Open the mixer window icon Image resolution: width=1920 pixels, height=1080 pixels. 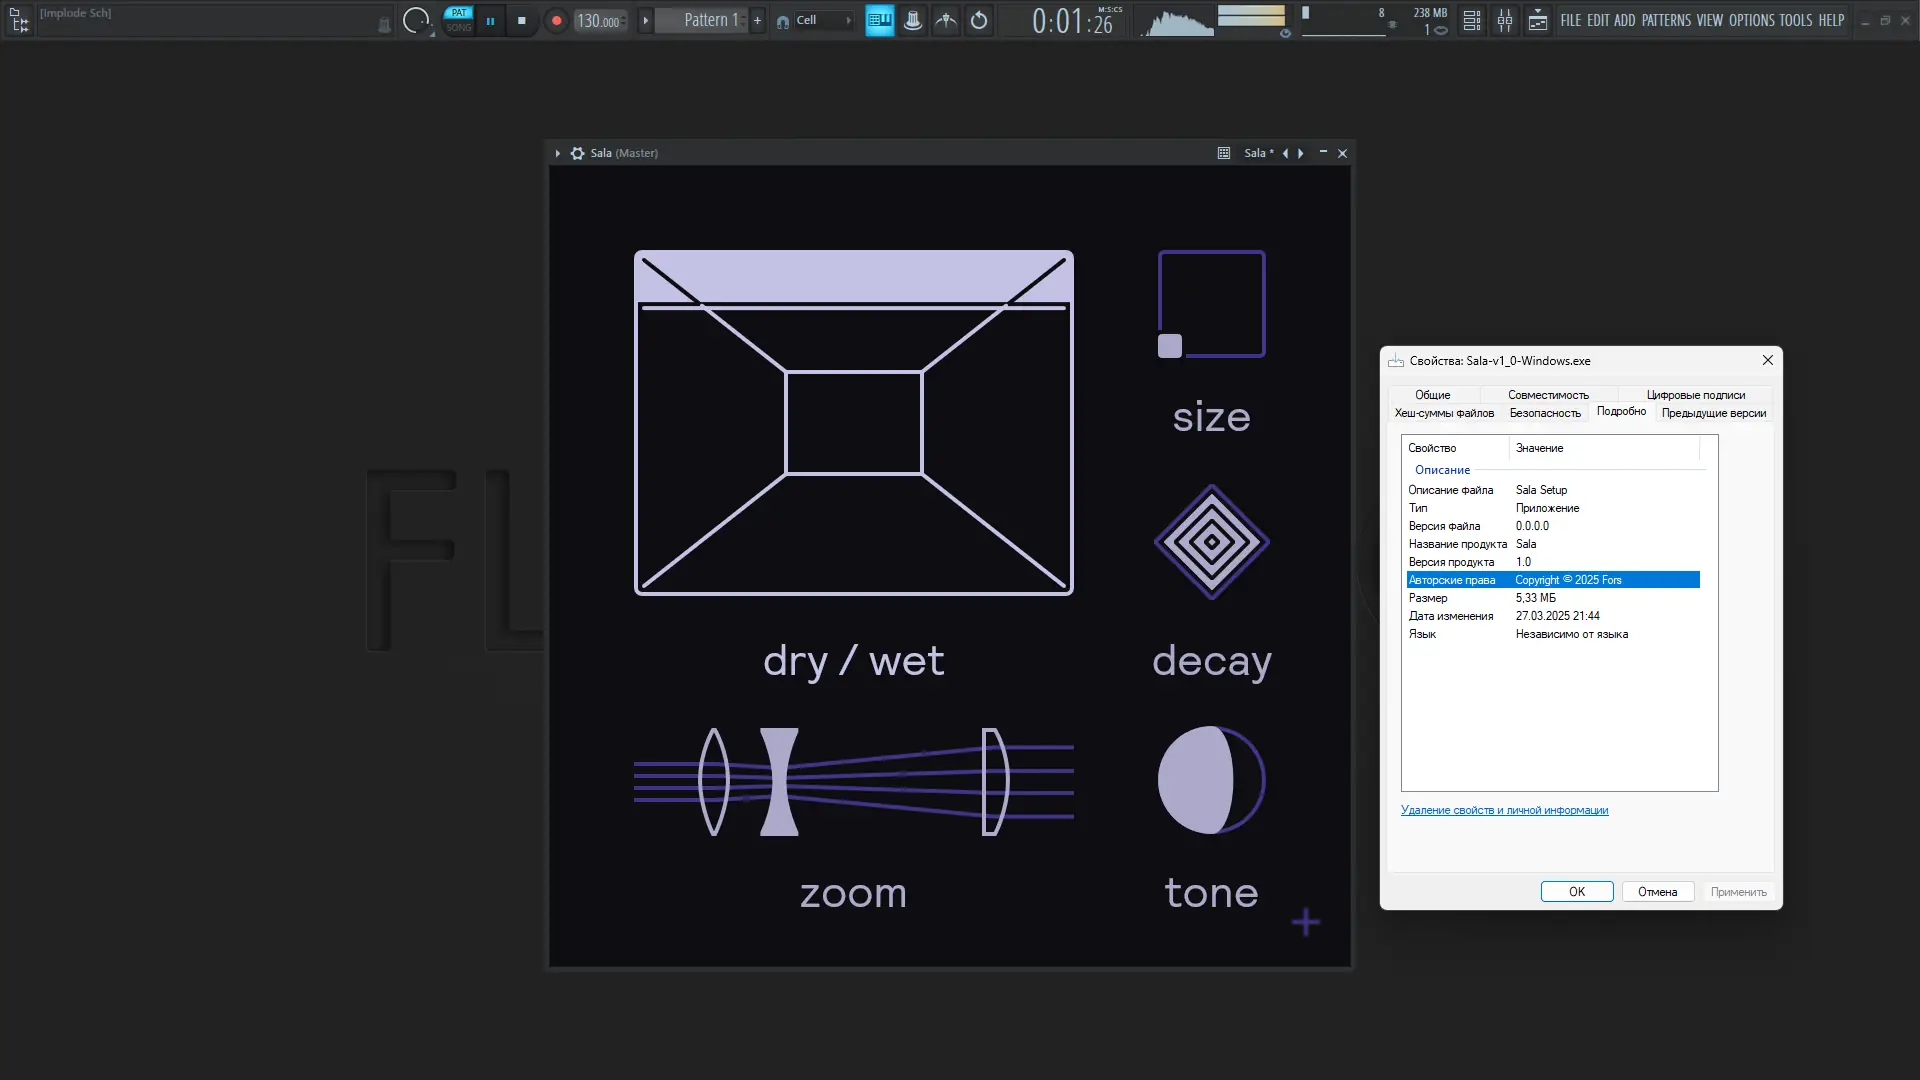pos(1505,20)
